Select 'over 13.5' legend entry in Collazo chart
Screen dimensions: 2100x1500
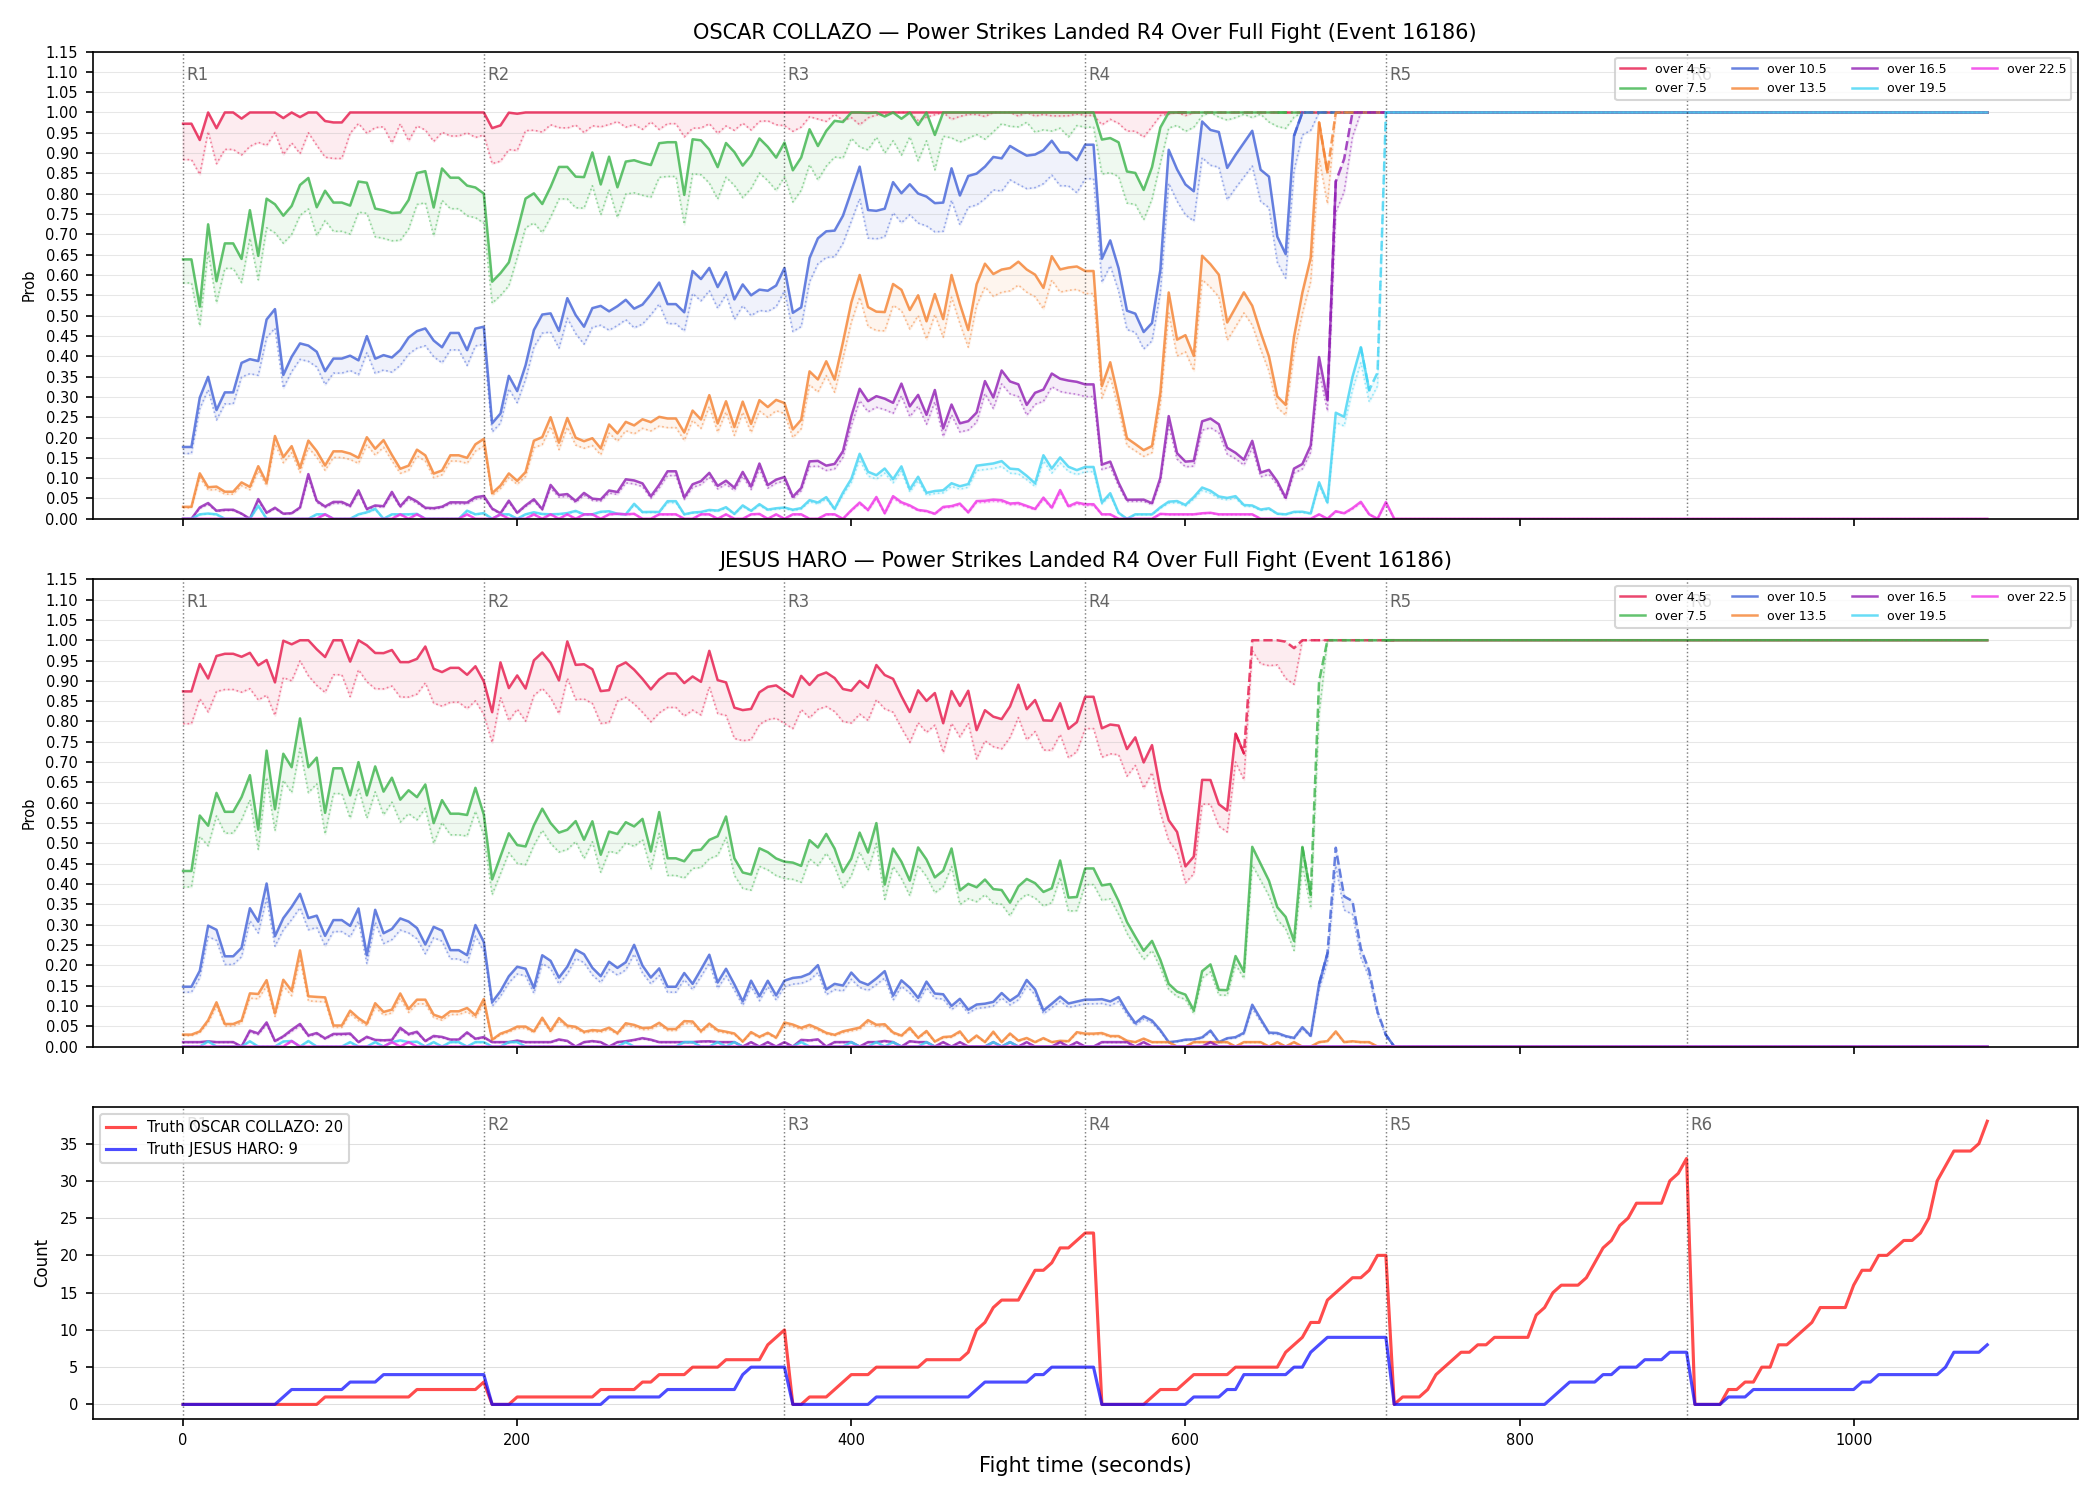click(1779, 88)
